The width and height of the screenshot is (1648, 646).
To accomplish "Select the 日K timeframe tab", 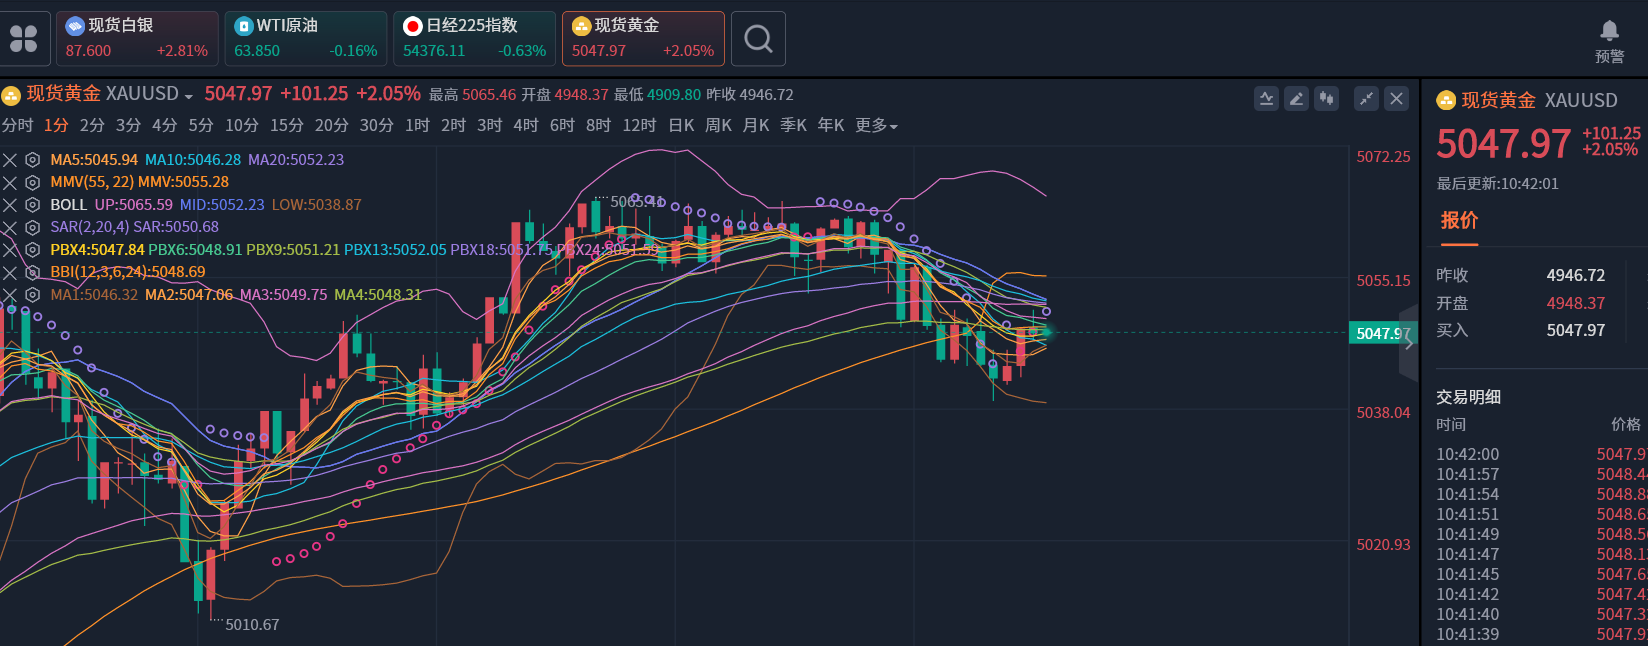I will 681,126.
